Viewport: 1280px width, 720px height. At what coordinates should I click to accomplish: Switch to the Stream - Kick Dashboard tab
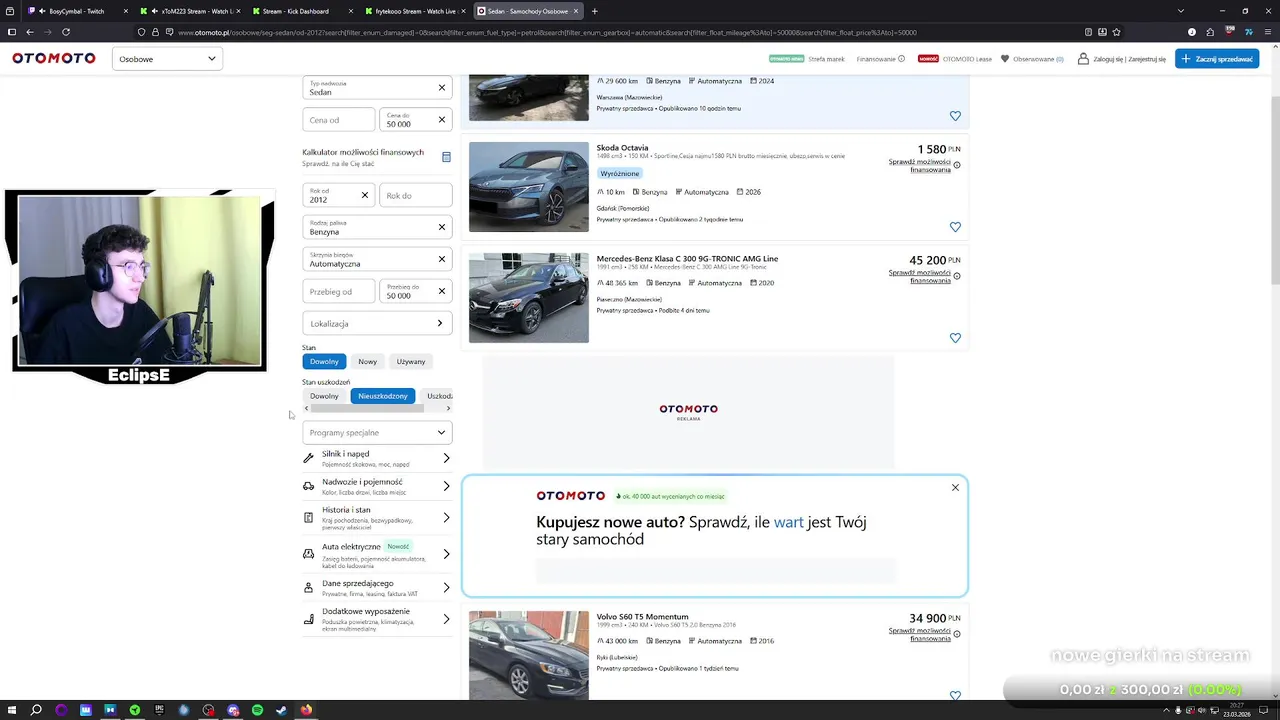(302, 11)
